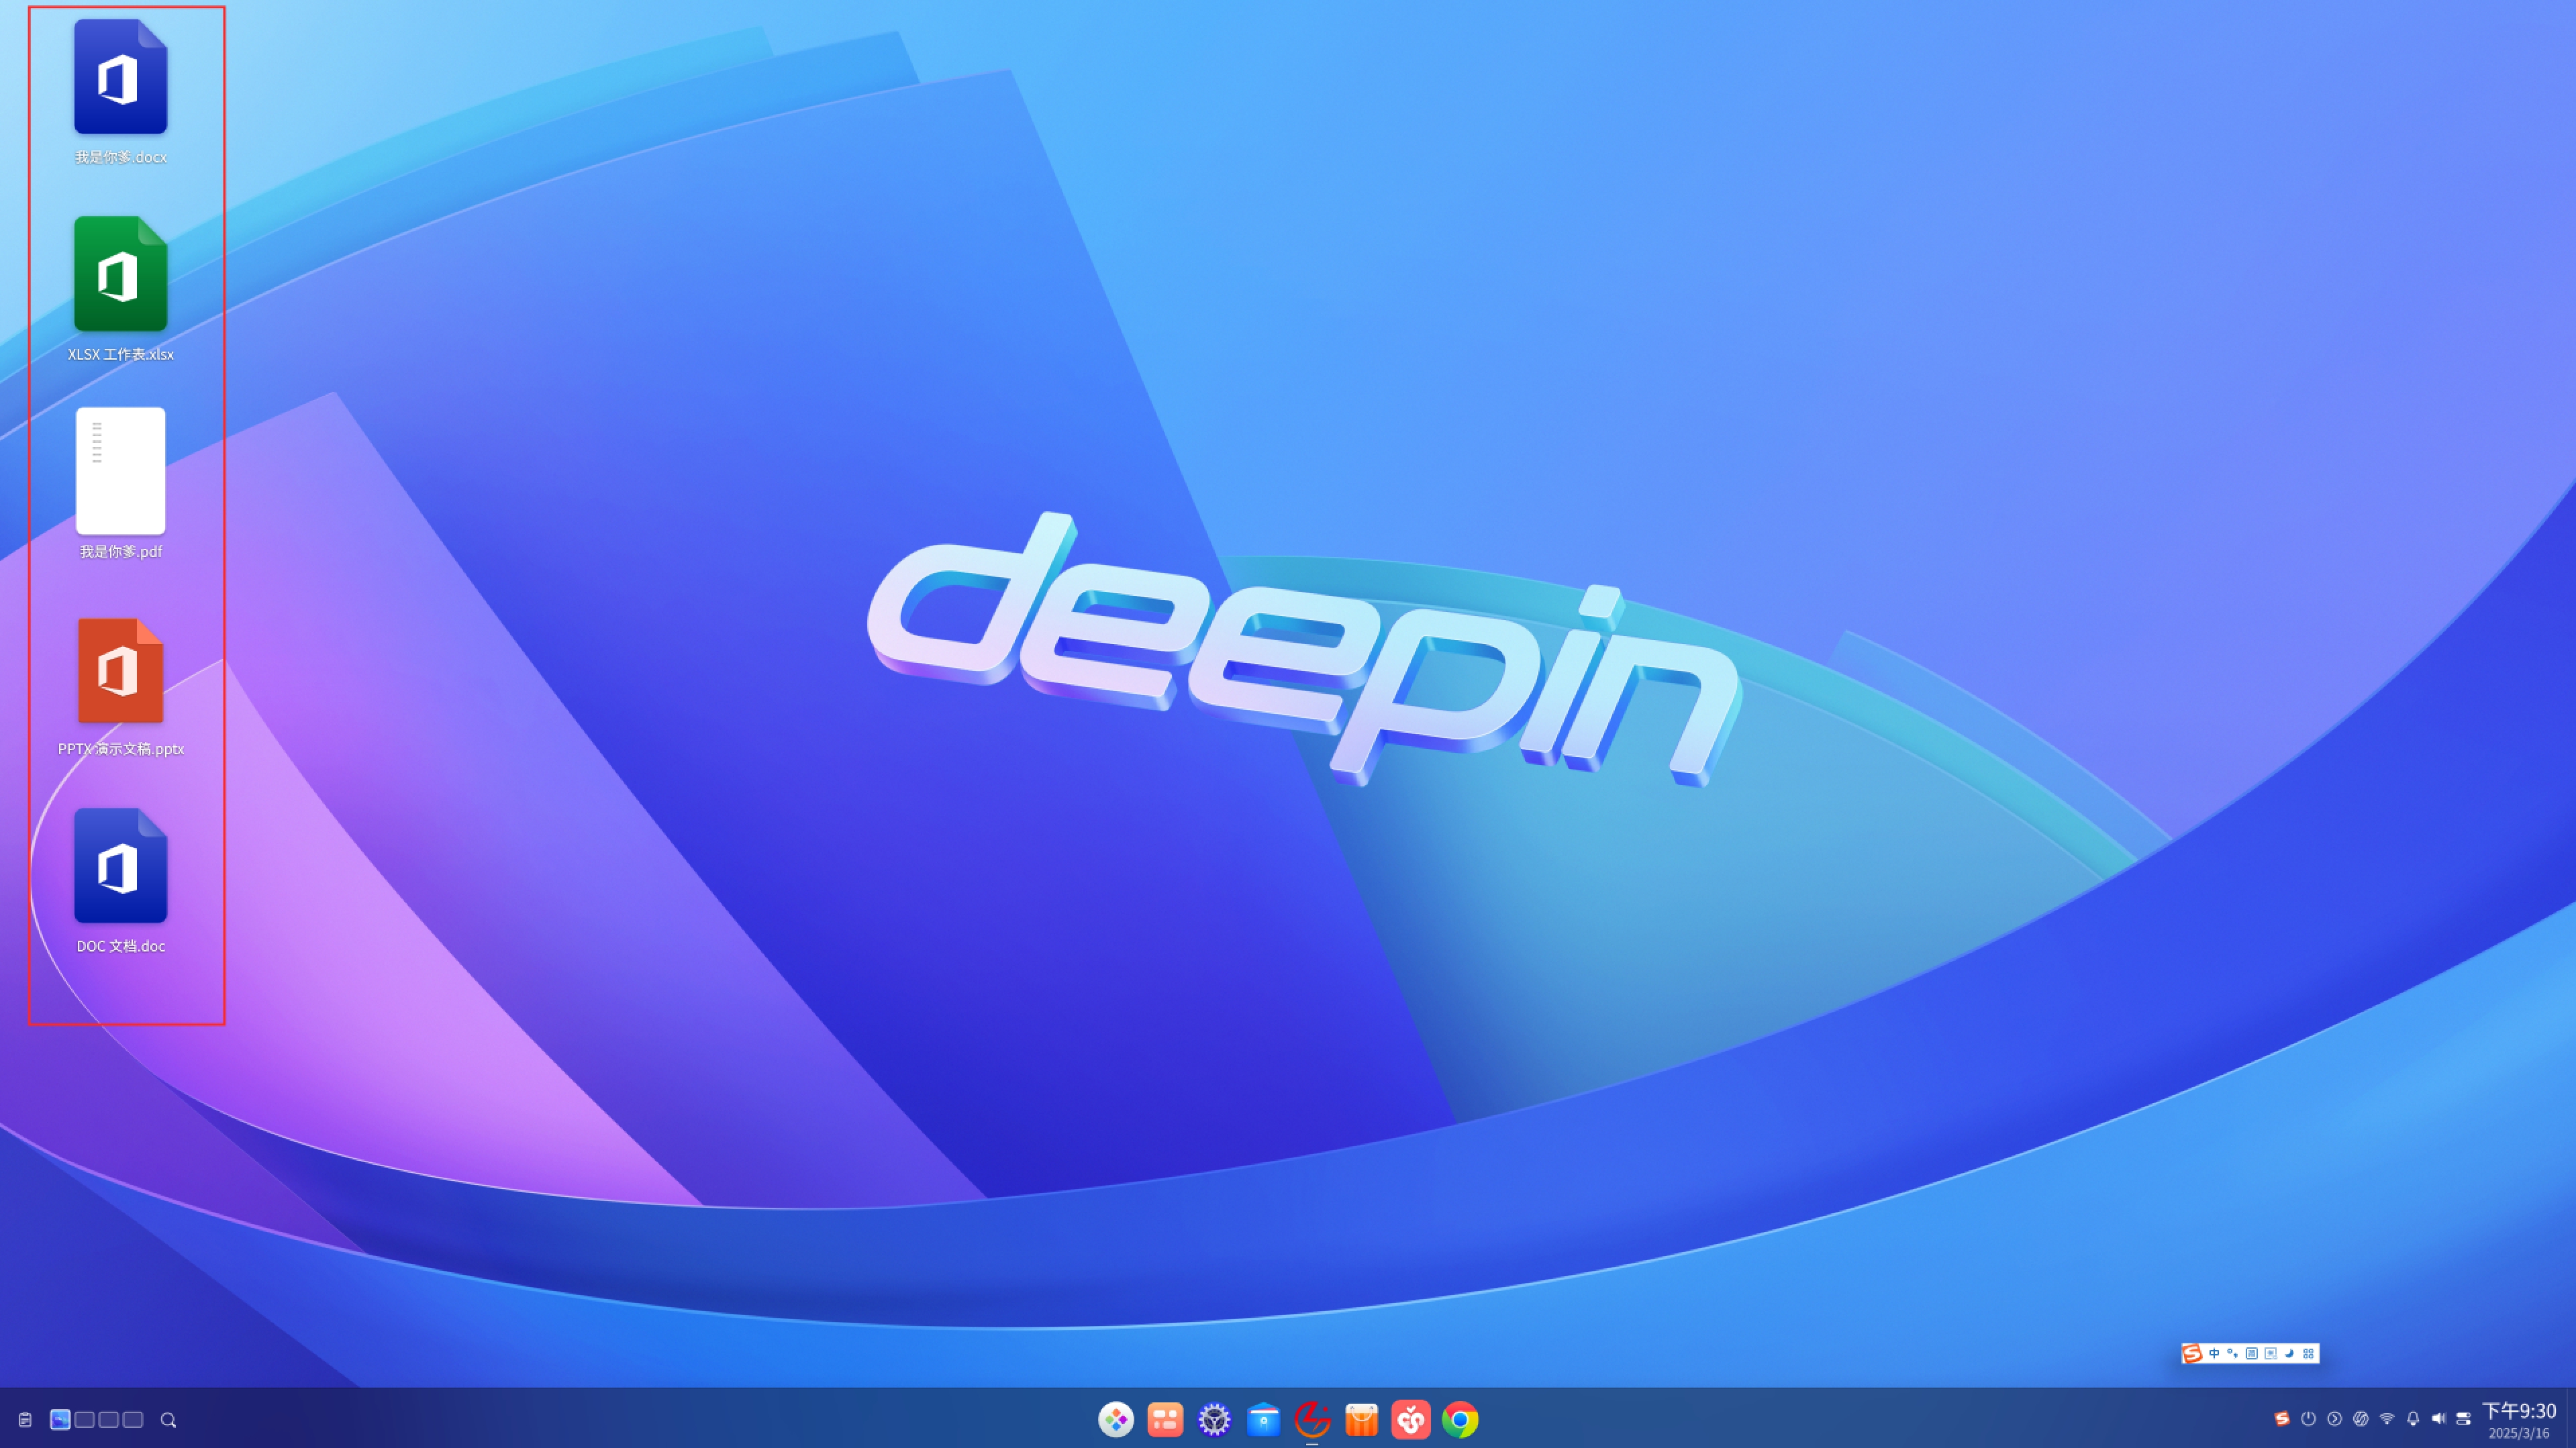
Task: Click the Sogou logo on floating input bar
Action: pos(2192,1353)
